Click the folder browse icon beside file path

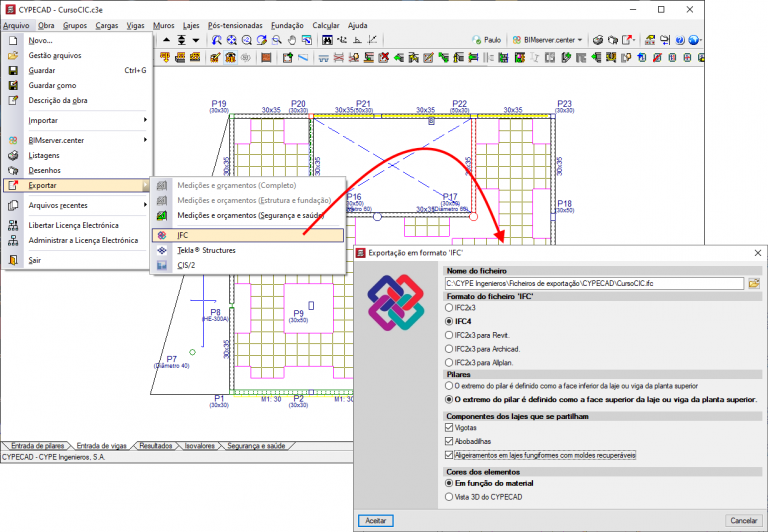(x=754, y=283)
